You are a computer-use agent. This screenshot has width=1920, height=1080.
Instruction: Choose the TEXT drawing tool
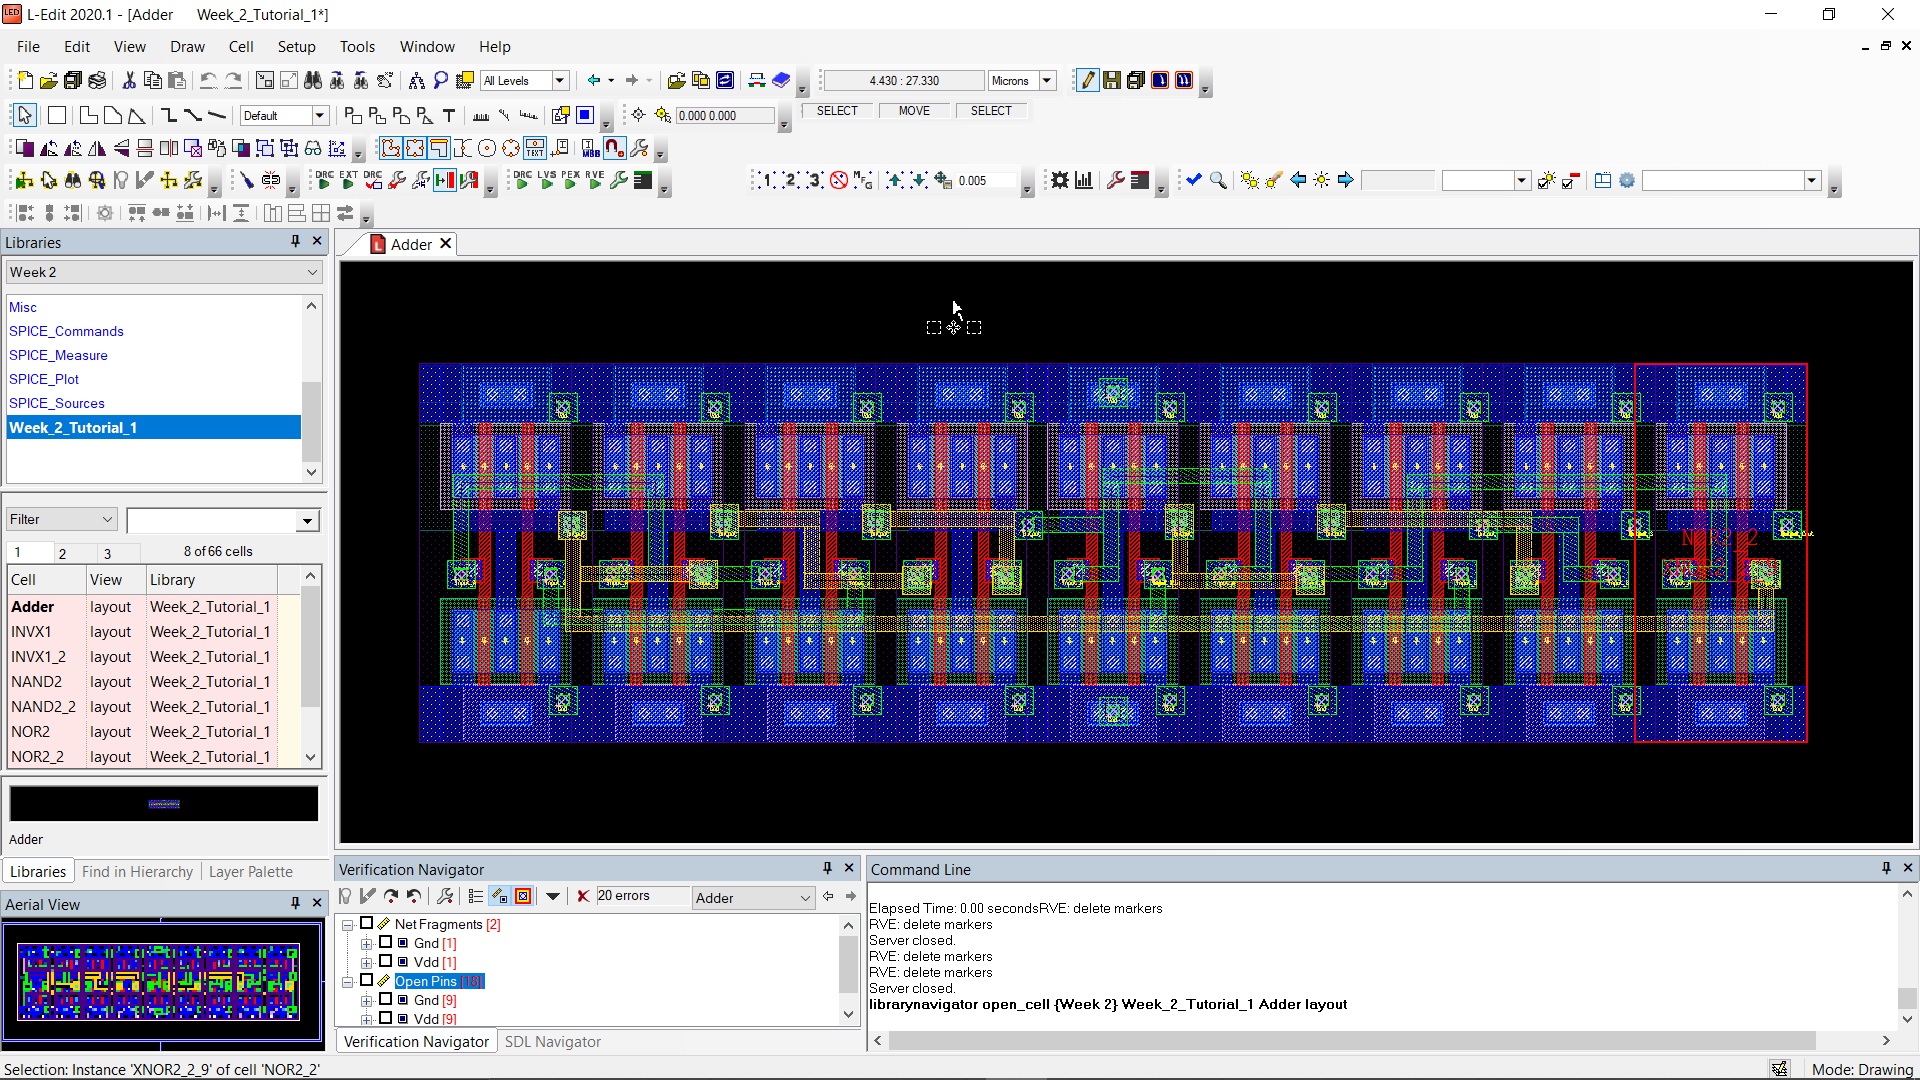point(449,115)
